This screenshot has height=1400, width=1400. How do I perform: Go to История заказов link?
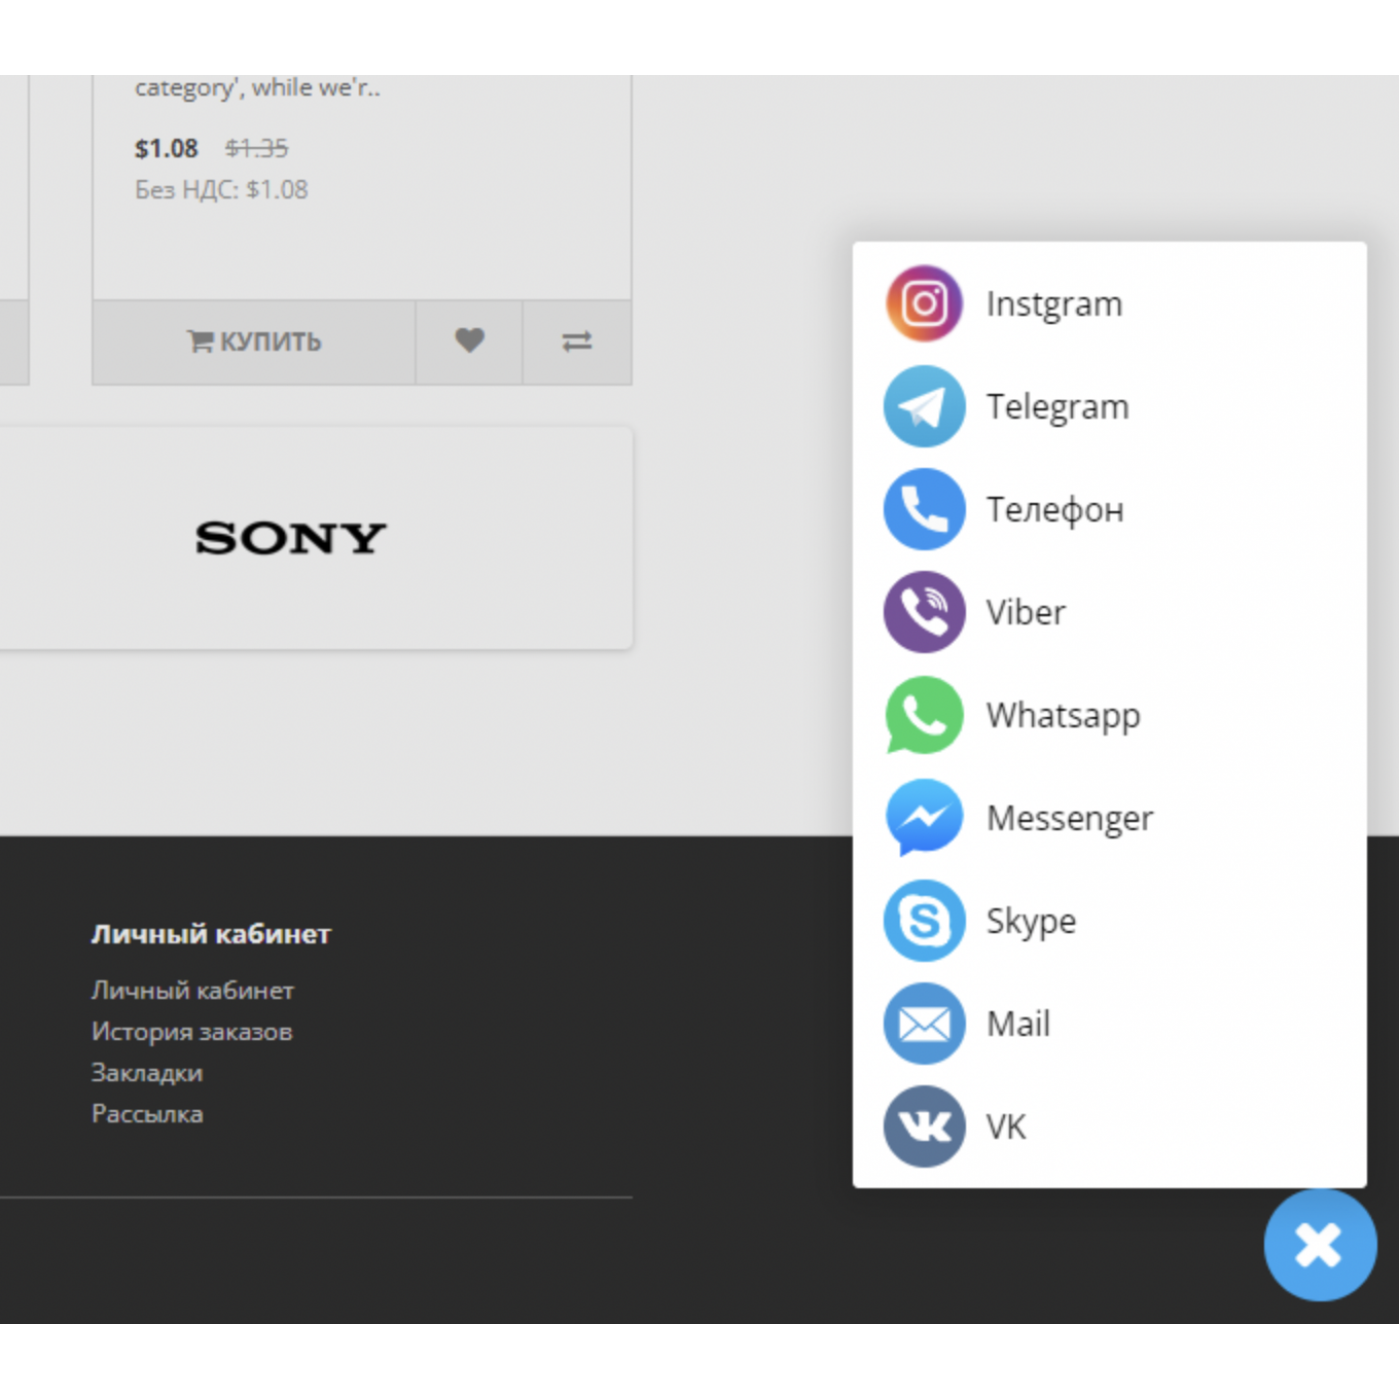pos(191,1031)
